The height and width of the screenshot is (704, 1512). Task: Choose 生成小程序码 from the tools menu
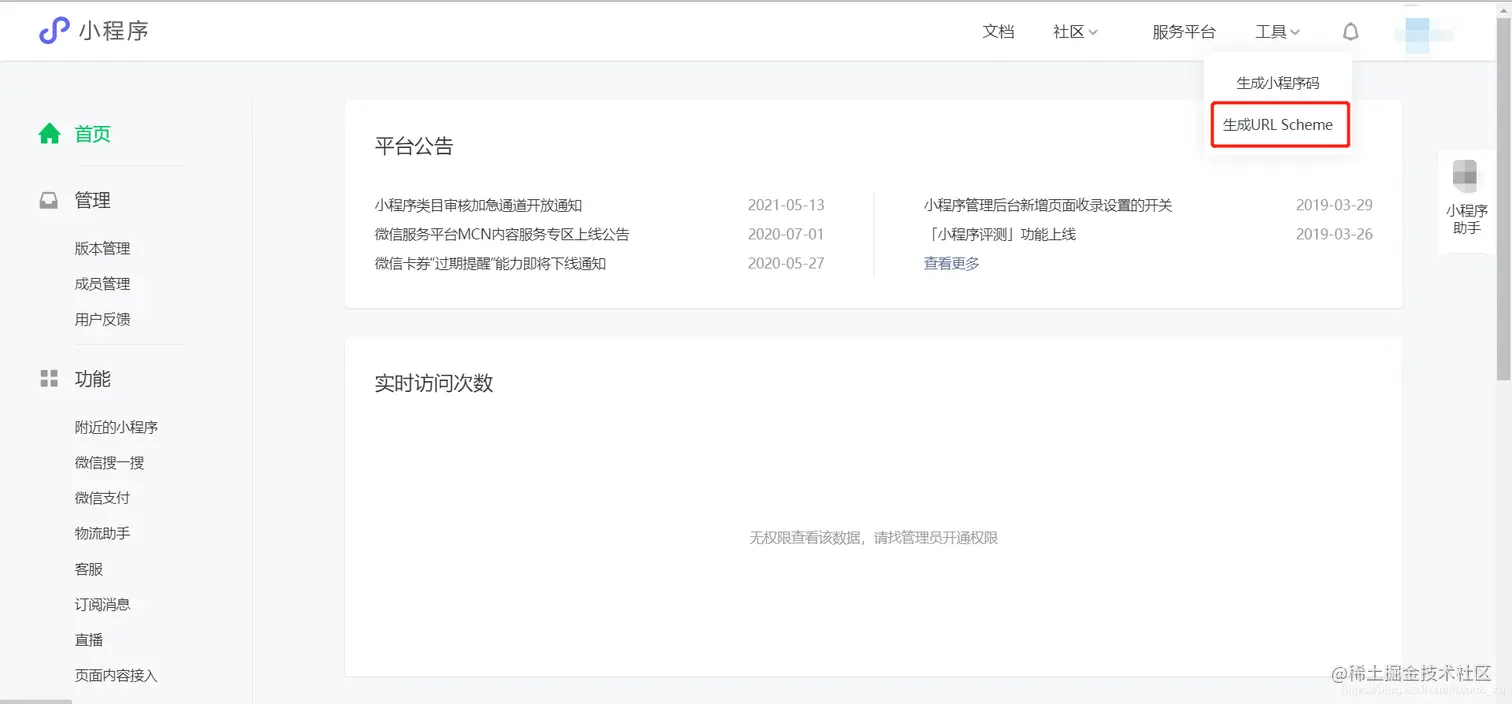pyautogui.click(x=1279, y=82)
